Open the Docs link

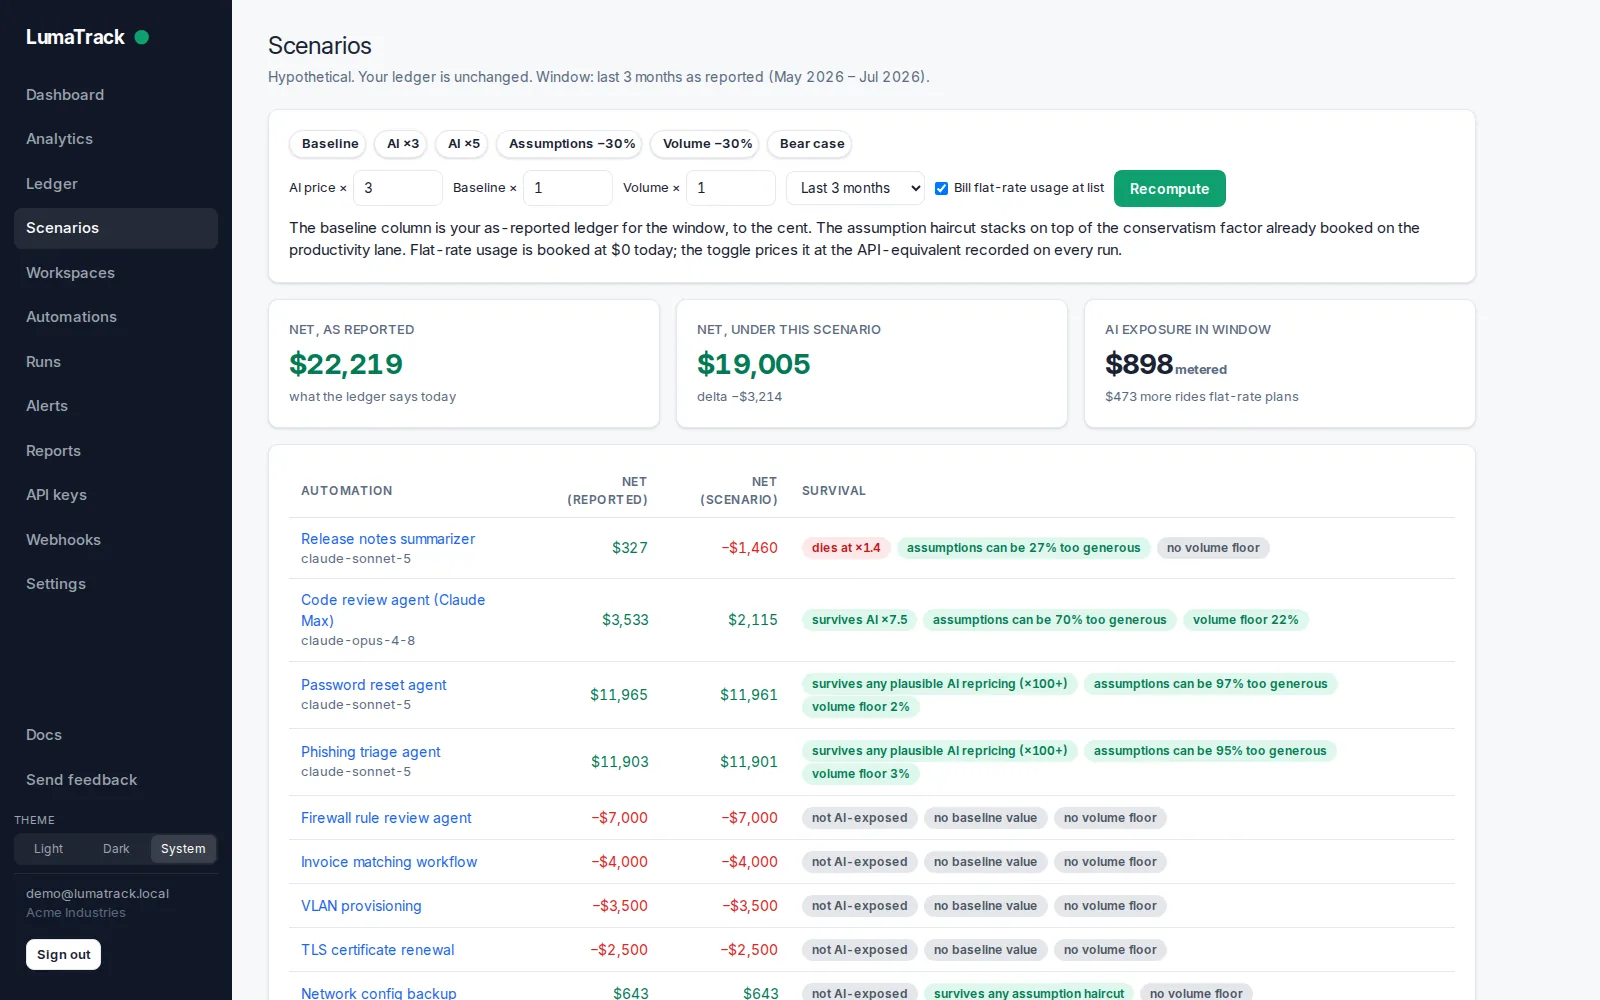coord(116,735)
